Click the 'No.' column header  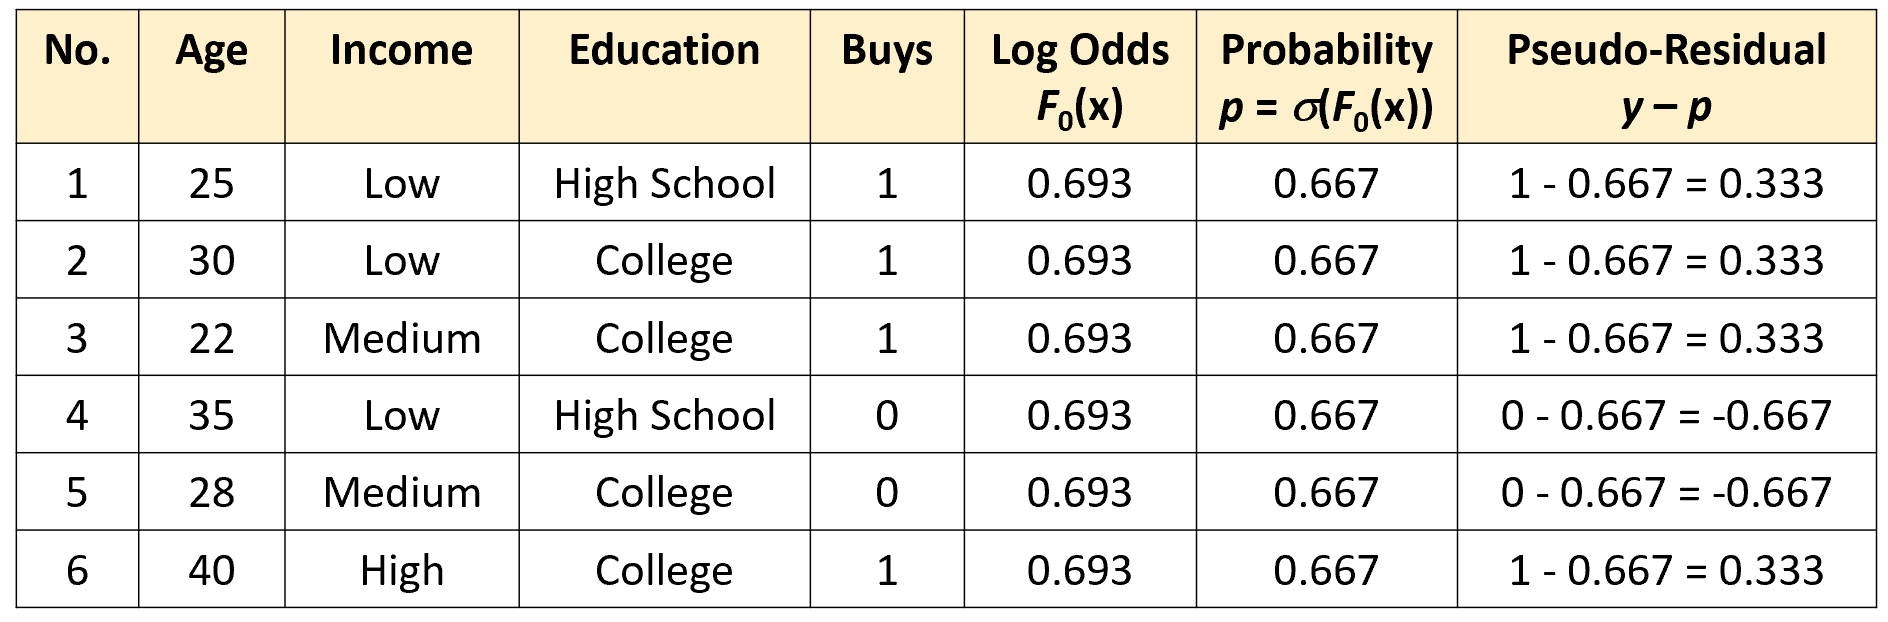click(x=77, y=51)
